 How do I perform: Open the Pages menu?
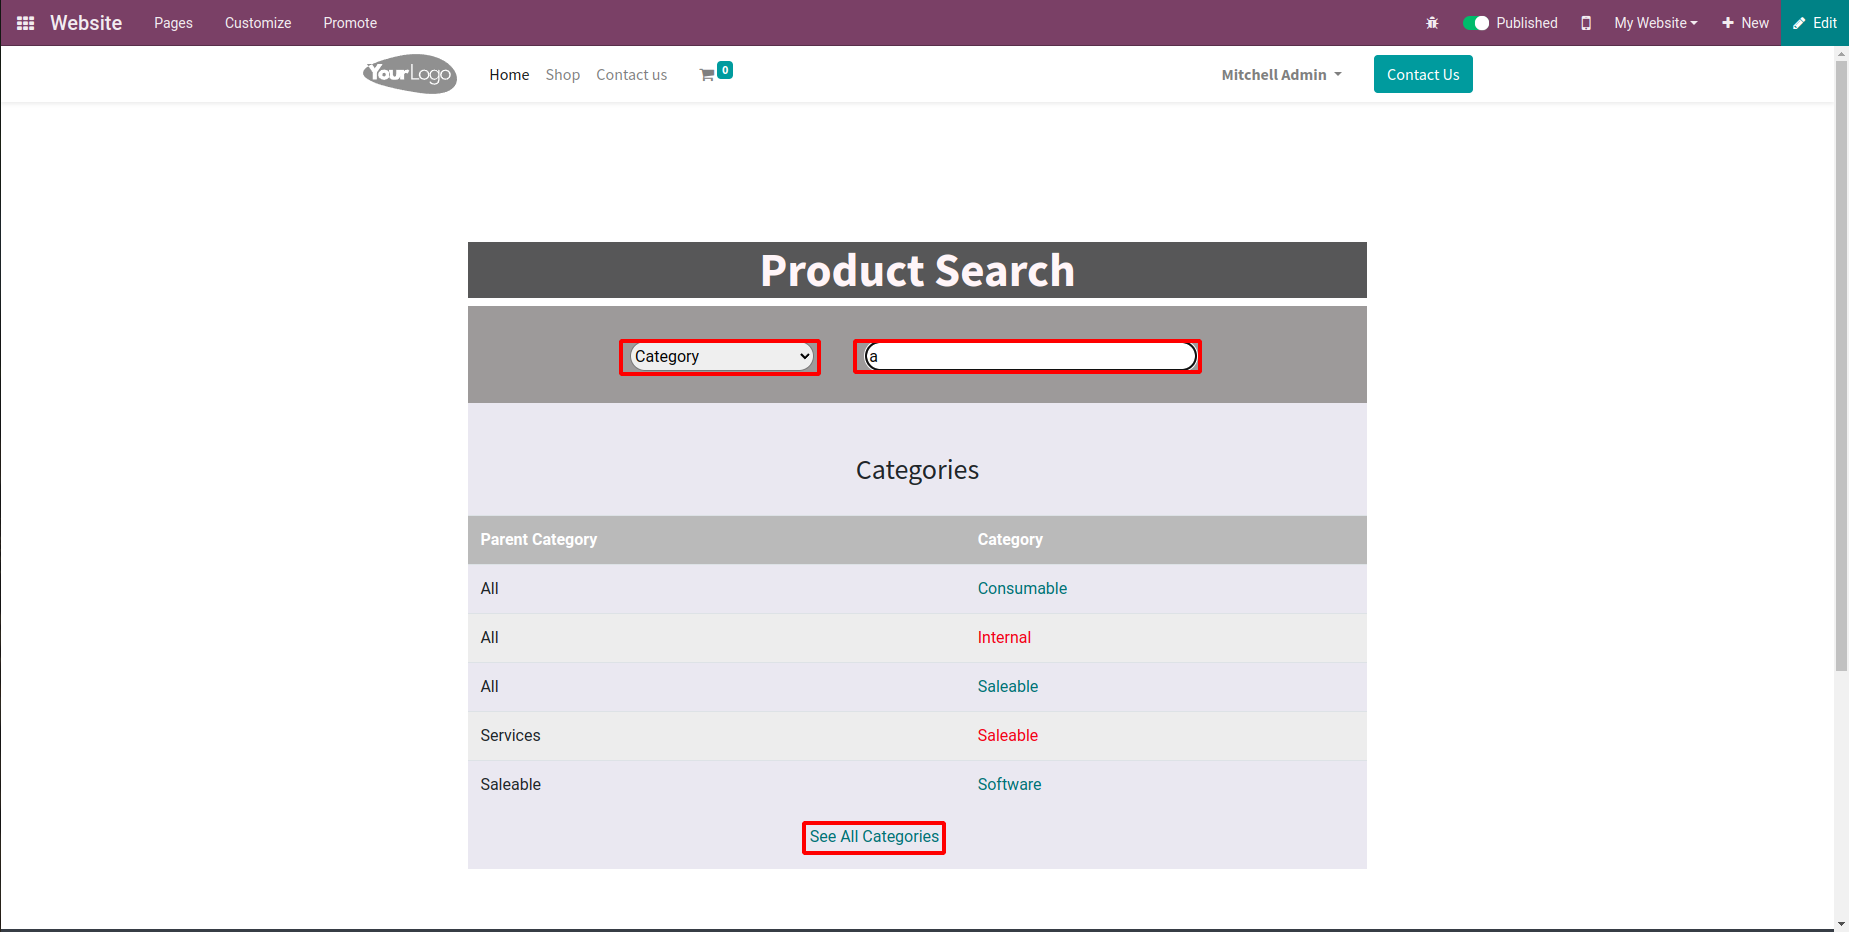pos(173,23)
